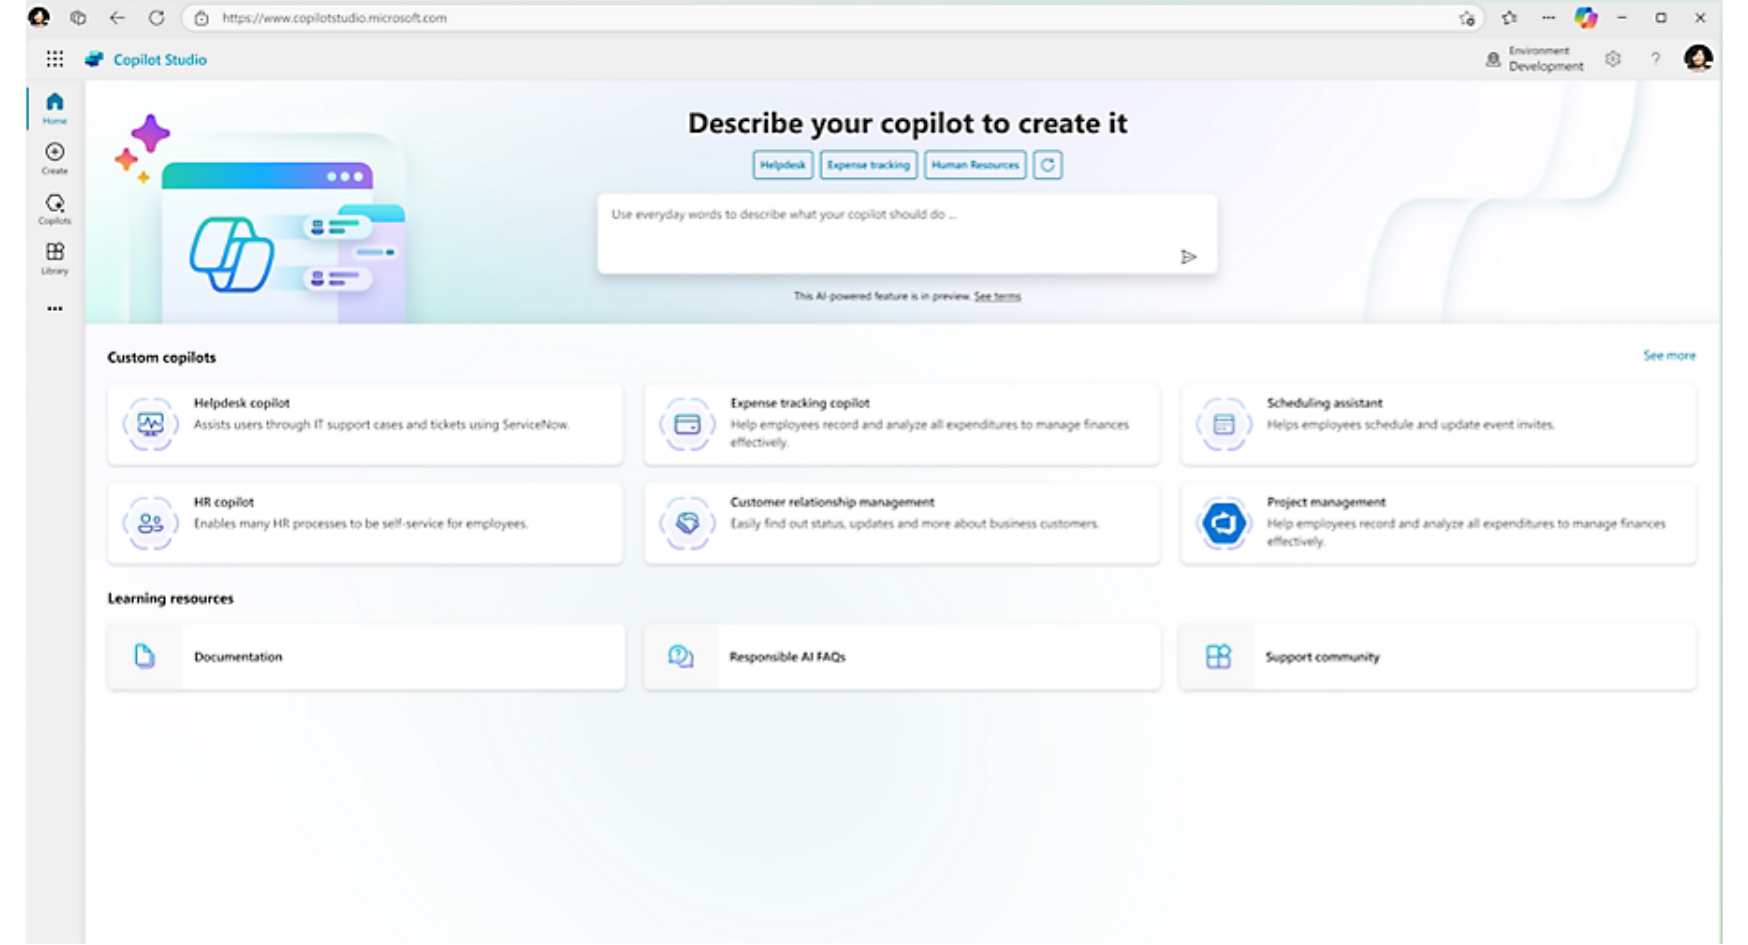Select the Helpdesk suggestion chip
This screenshot has width=1748, height=945.
click(783, 165)
